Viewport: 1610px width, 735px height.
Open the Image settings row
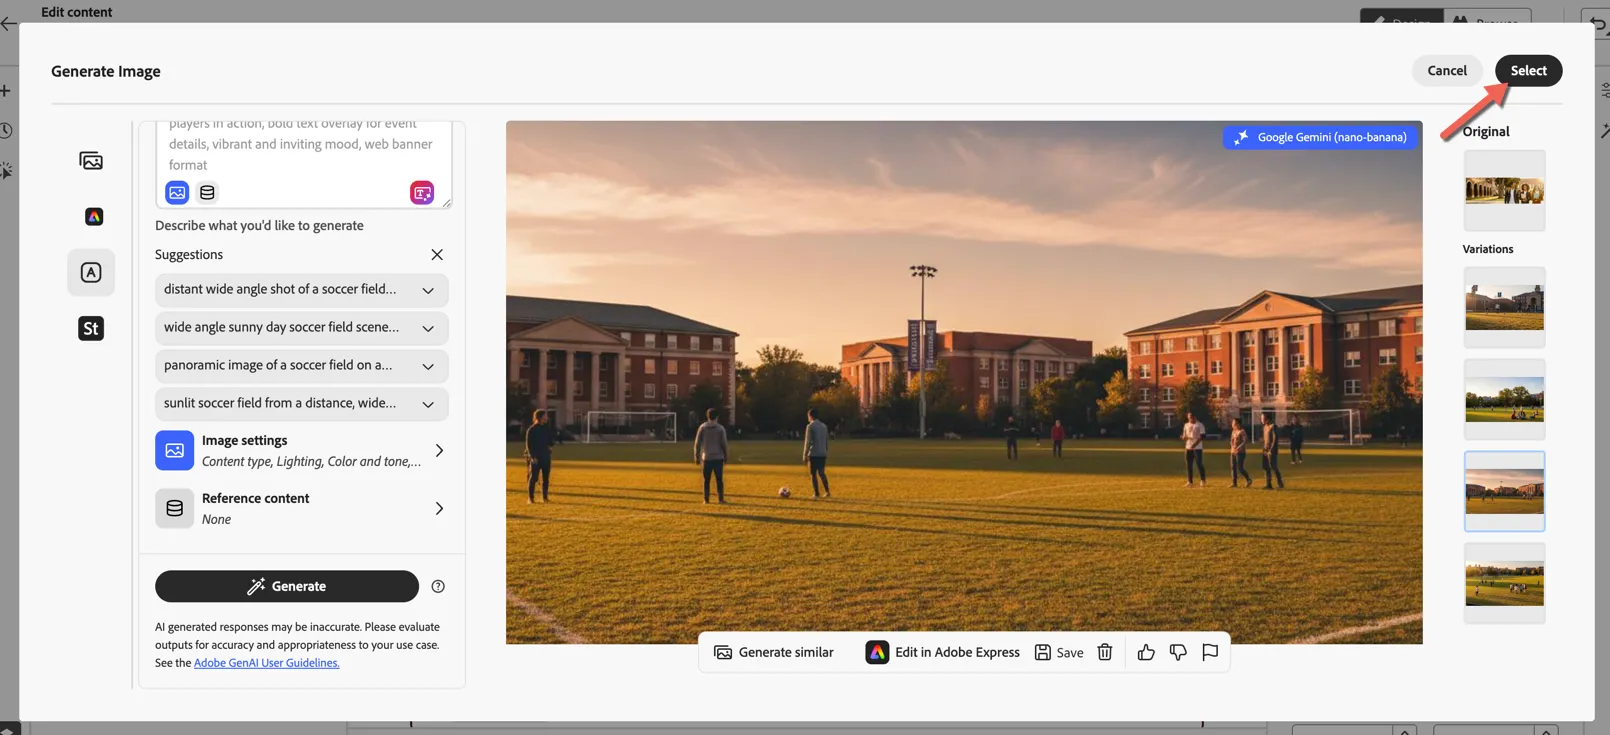coord(301,450)
